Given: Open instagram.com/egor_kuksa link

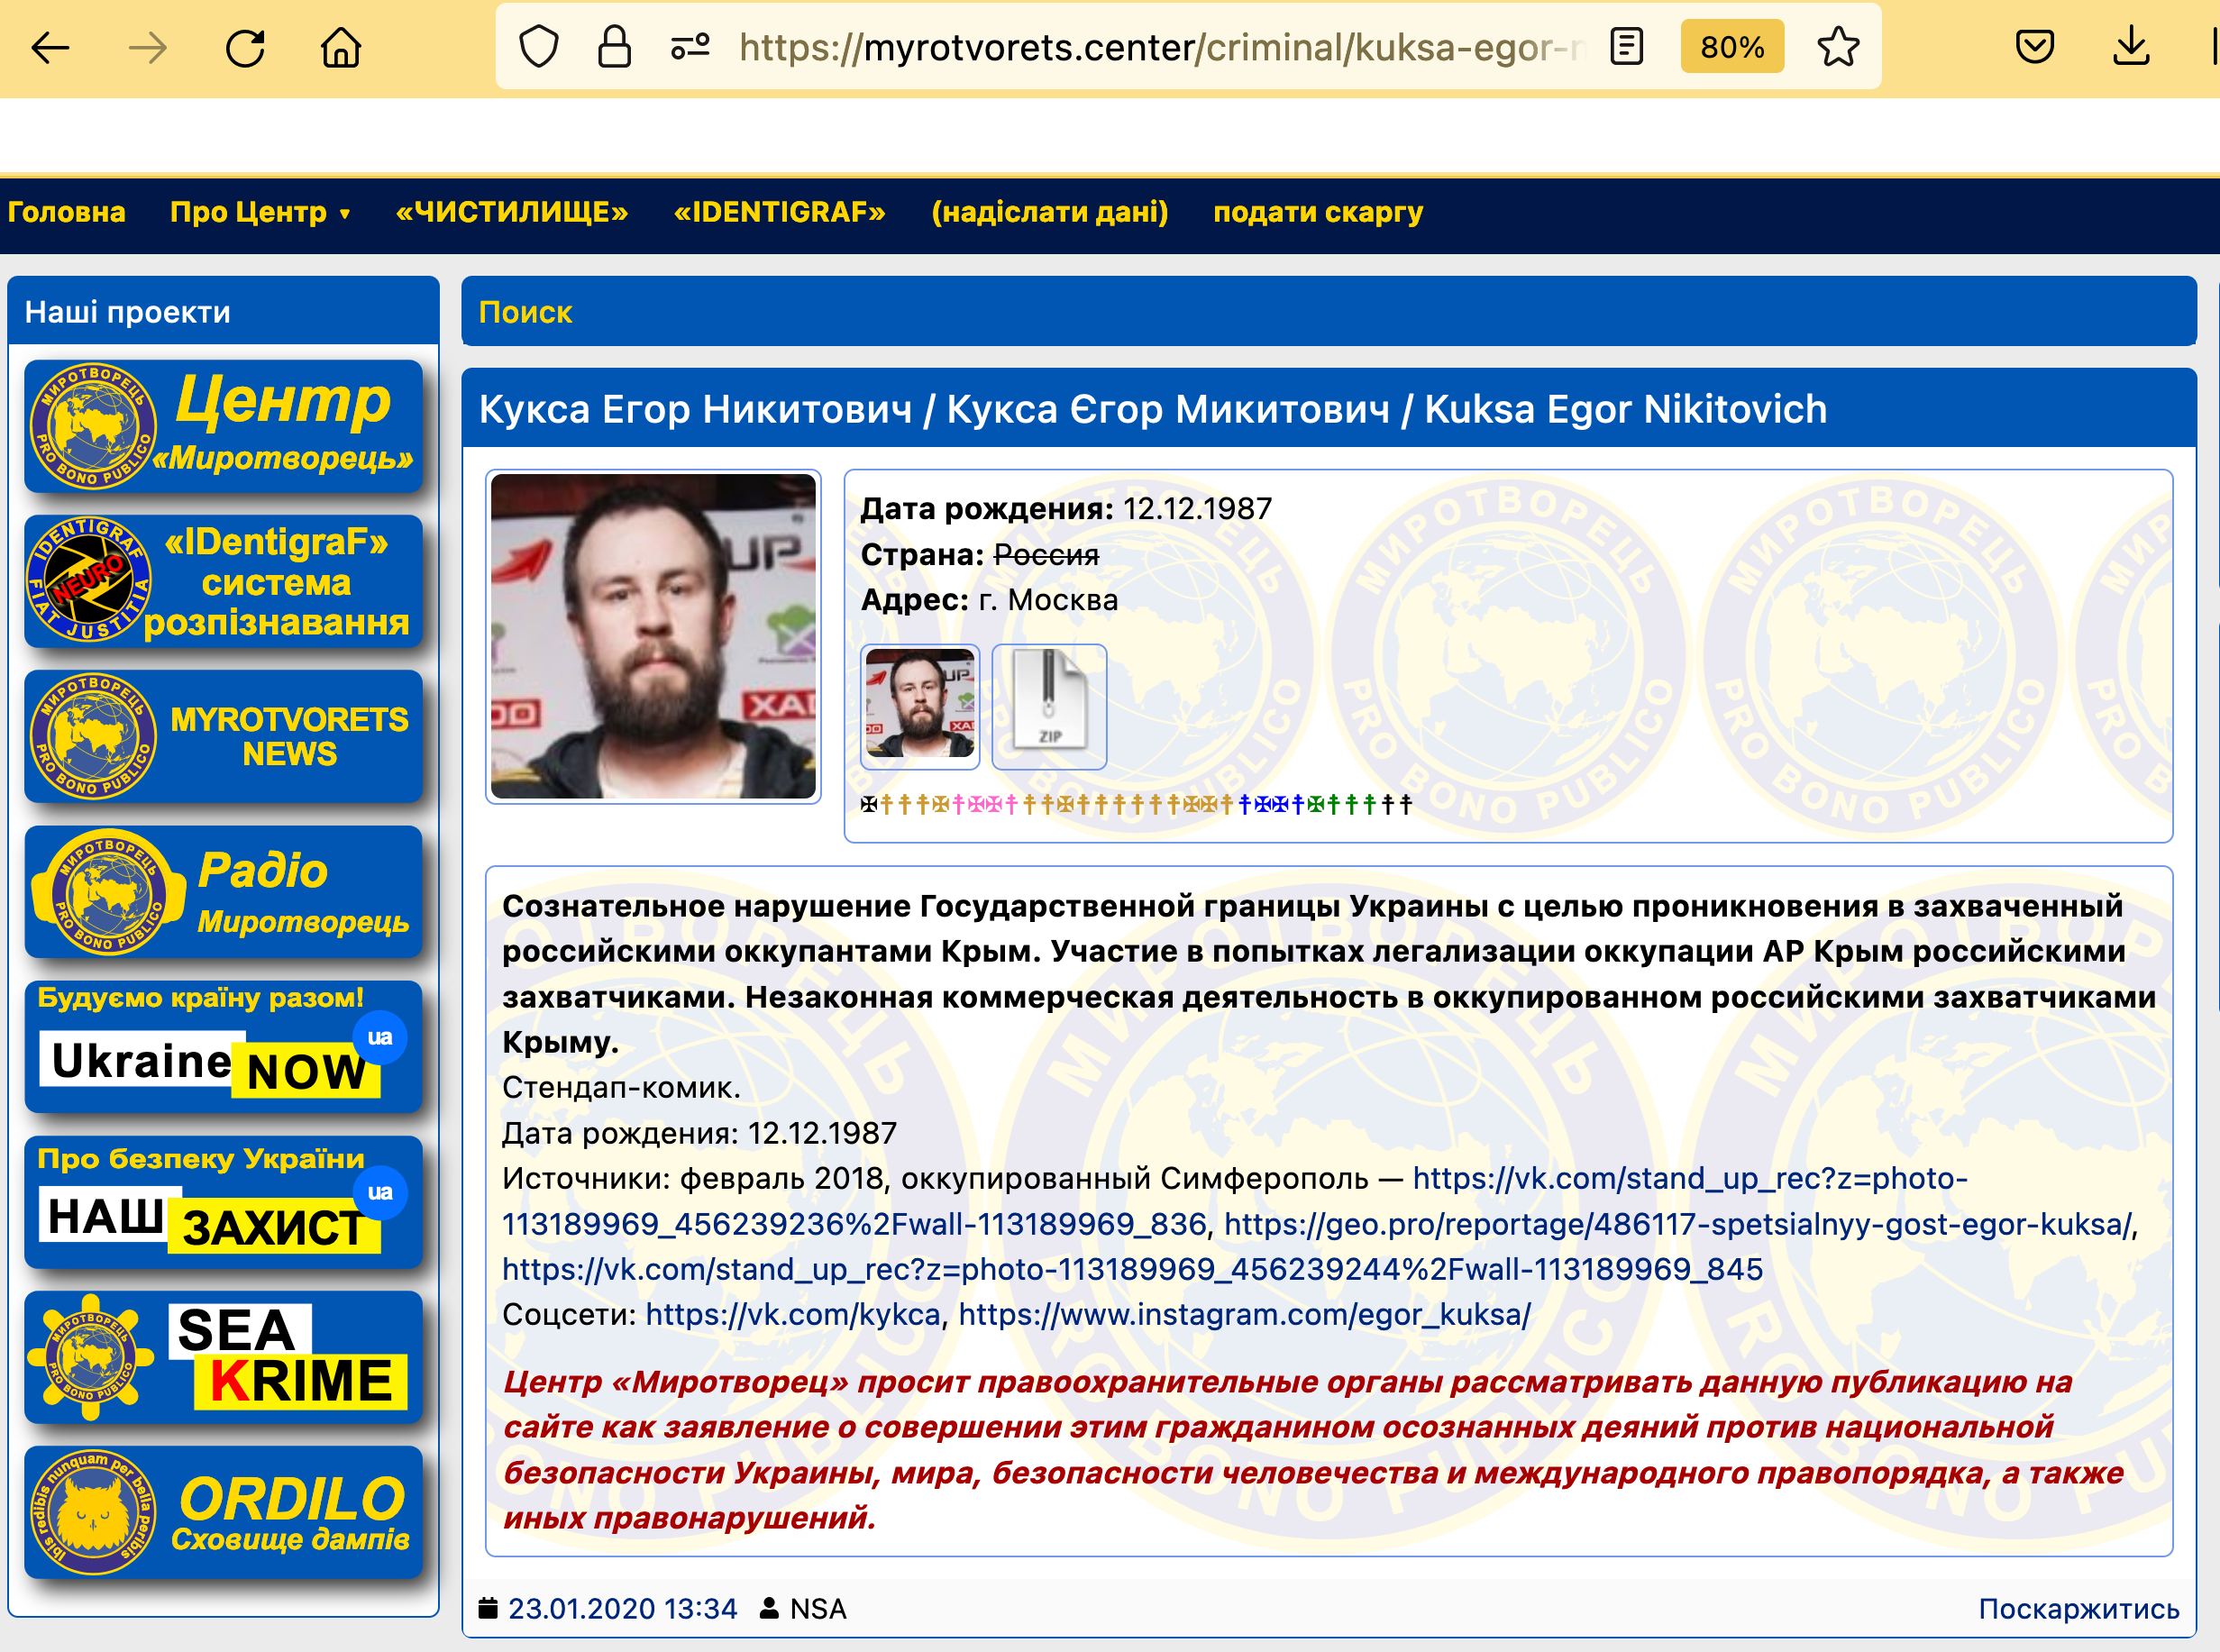Looking at the screenshot, I should (x=1244, y=1314).
